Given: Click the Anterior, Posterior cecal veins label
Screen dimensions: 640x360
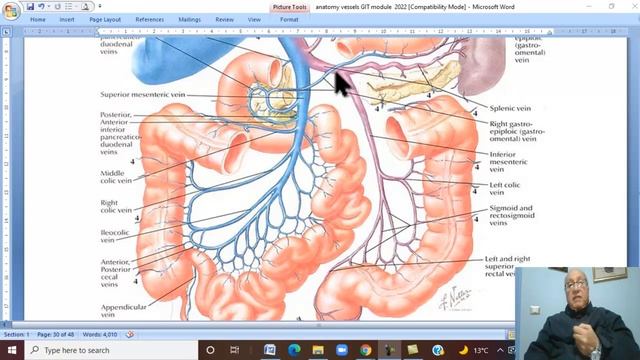Looking at the screenshot, I should tap(116, 273).
